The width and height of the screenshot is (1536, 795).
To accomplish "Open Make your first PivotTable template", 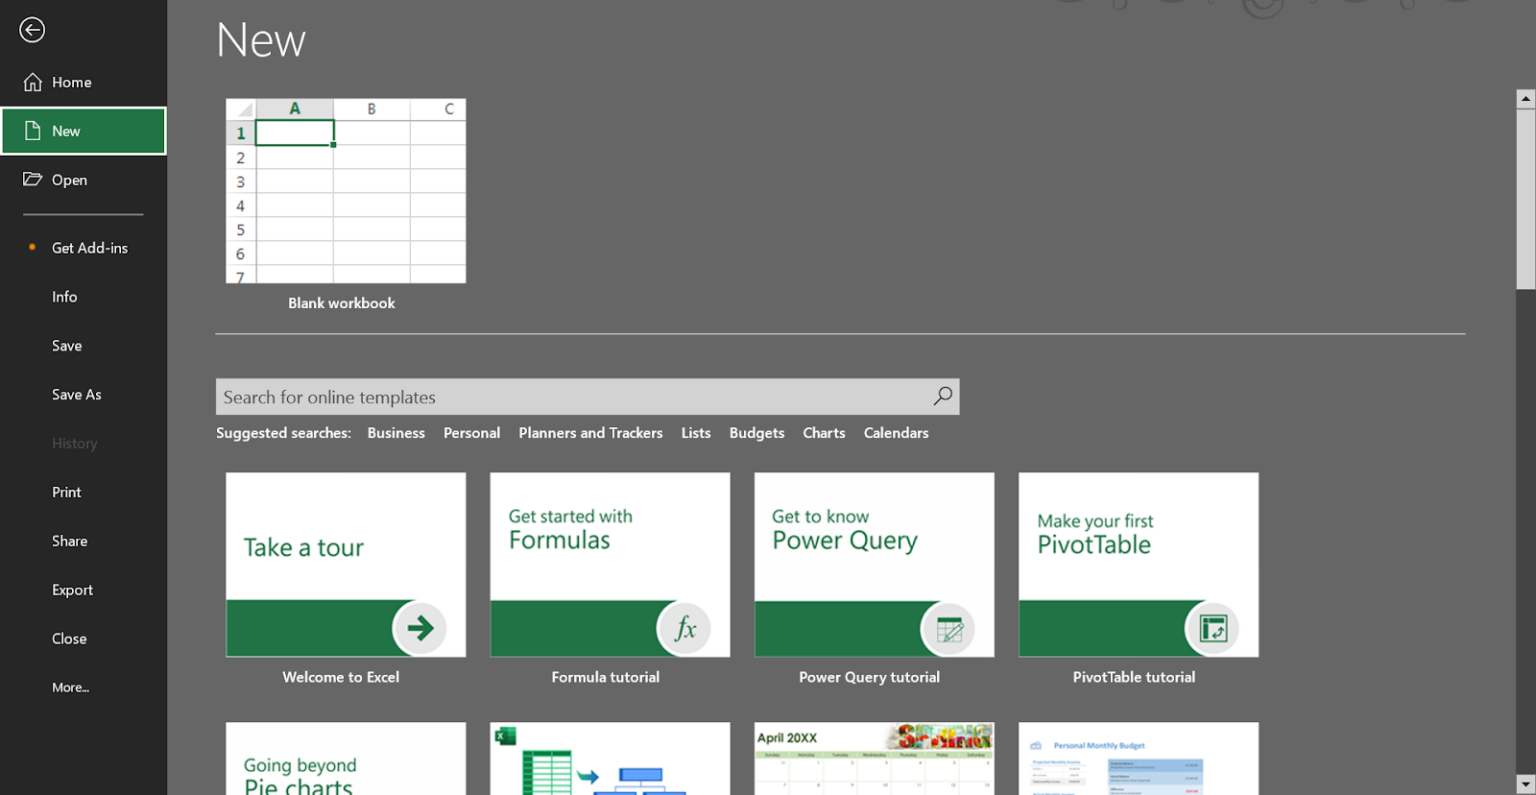I will (1138, 565).
